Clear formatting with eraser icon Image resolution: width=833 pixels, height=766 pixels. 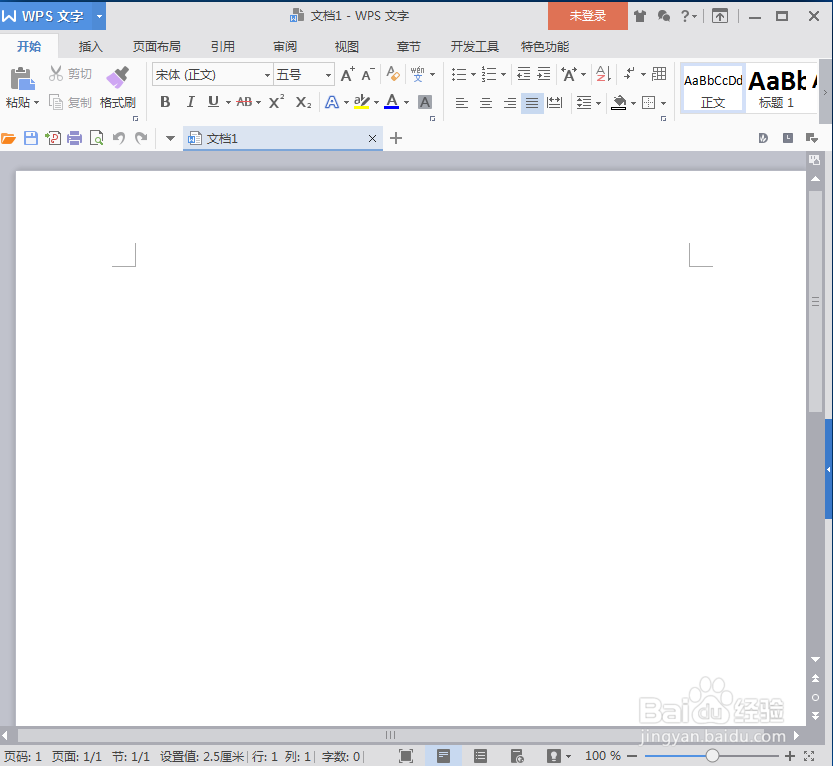[x=393, y=74]
